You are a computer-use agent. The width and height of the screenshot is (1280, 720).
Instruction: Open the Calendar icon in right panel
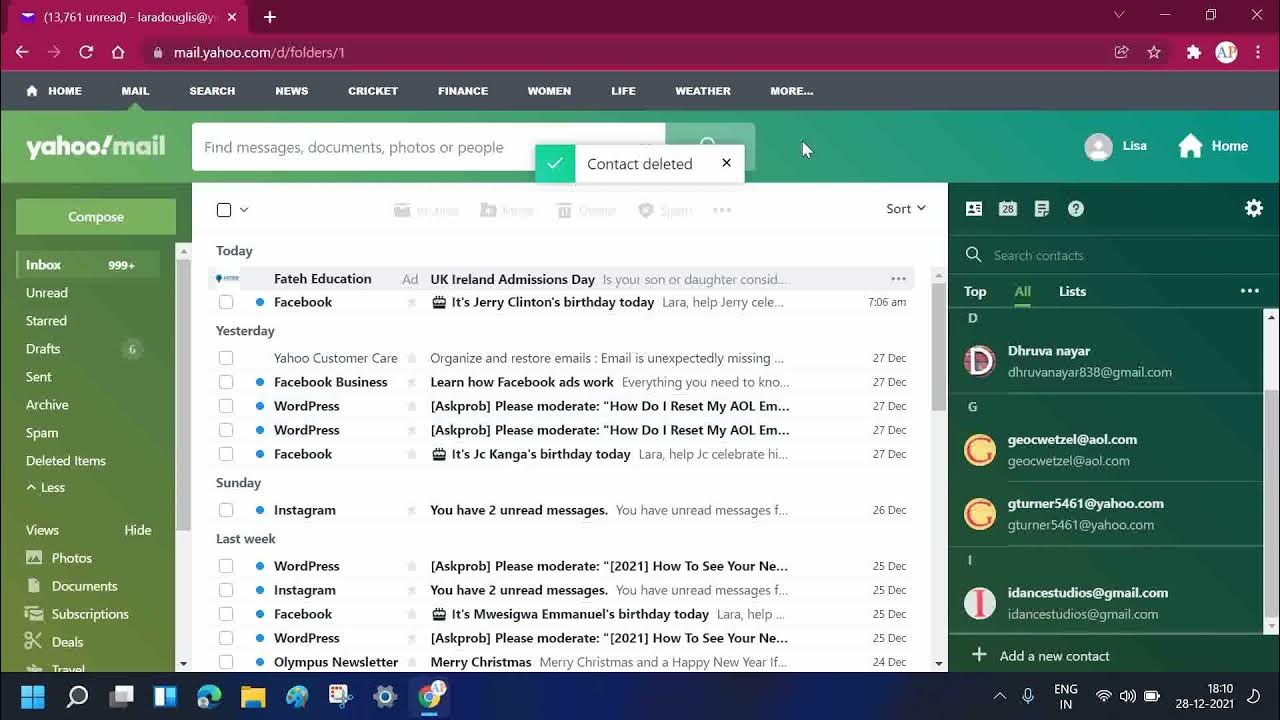tap(1008, 209)
